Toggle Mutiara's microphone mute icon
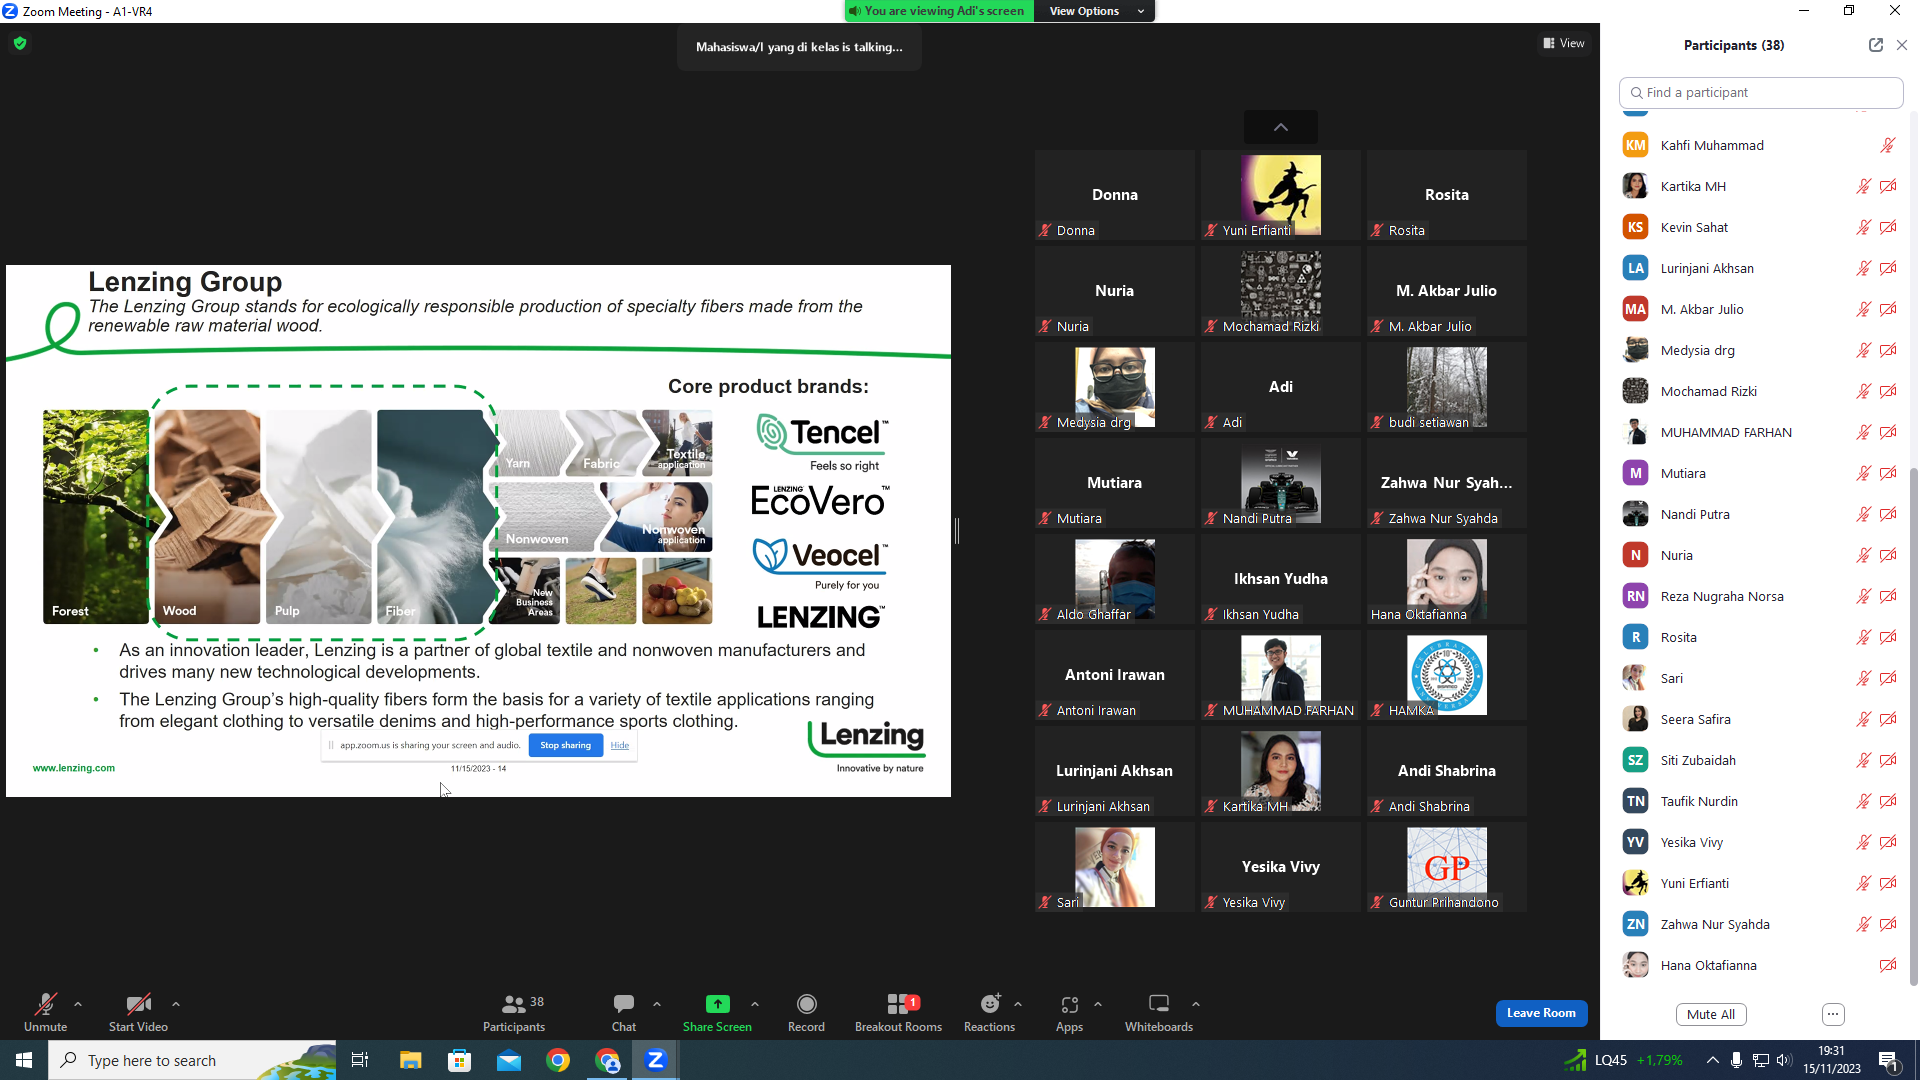Viewport: 1920px width, 1080px height. click(x=1863, y=473)
